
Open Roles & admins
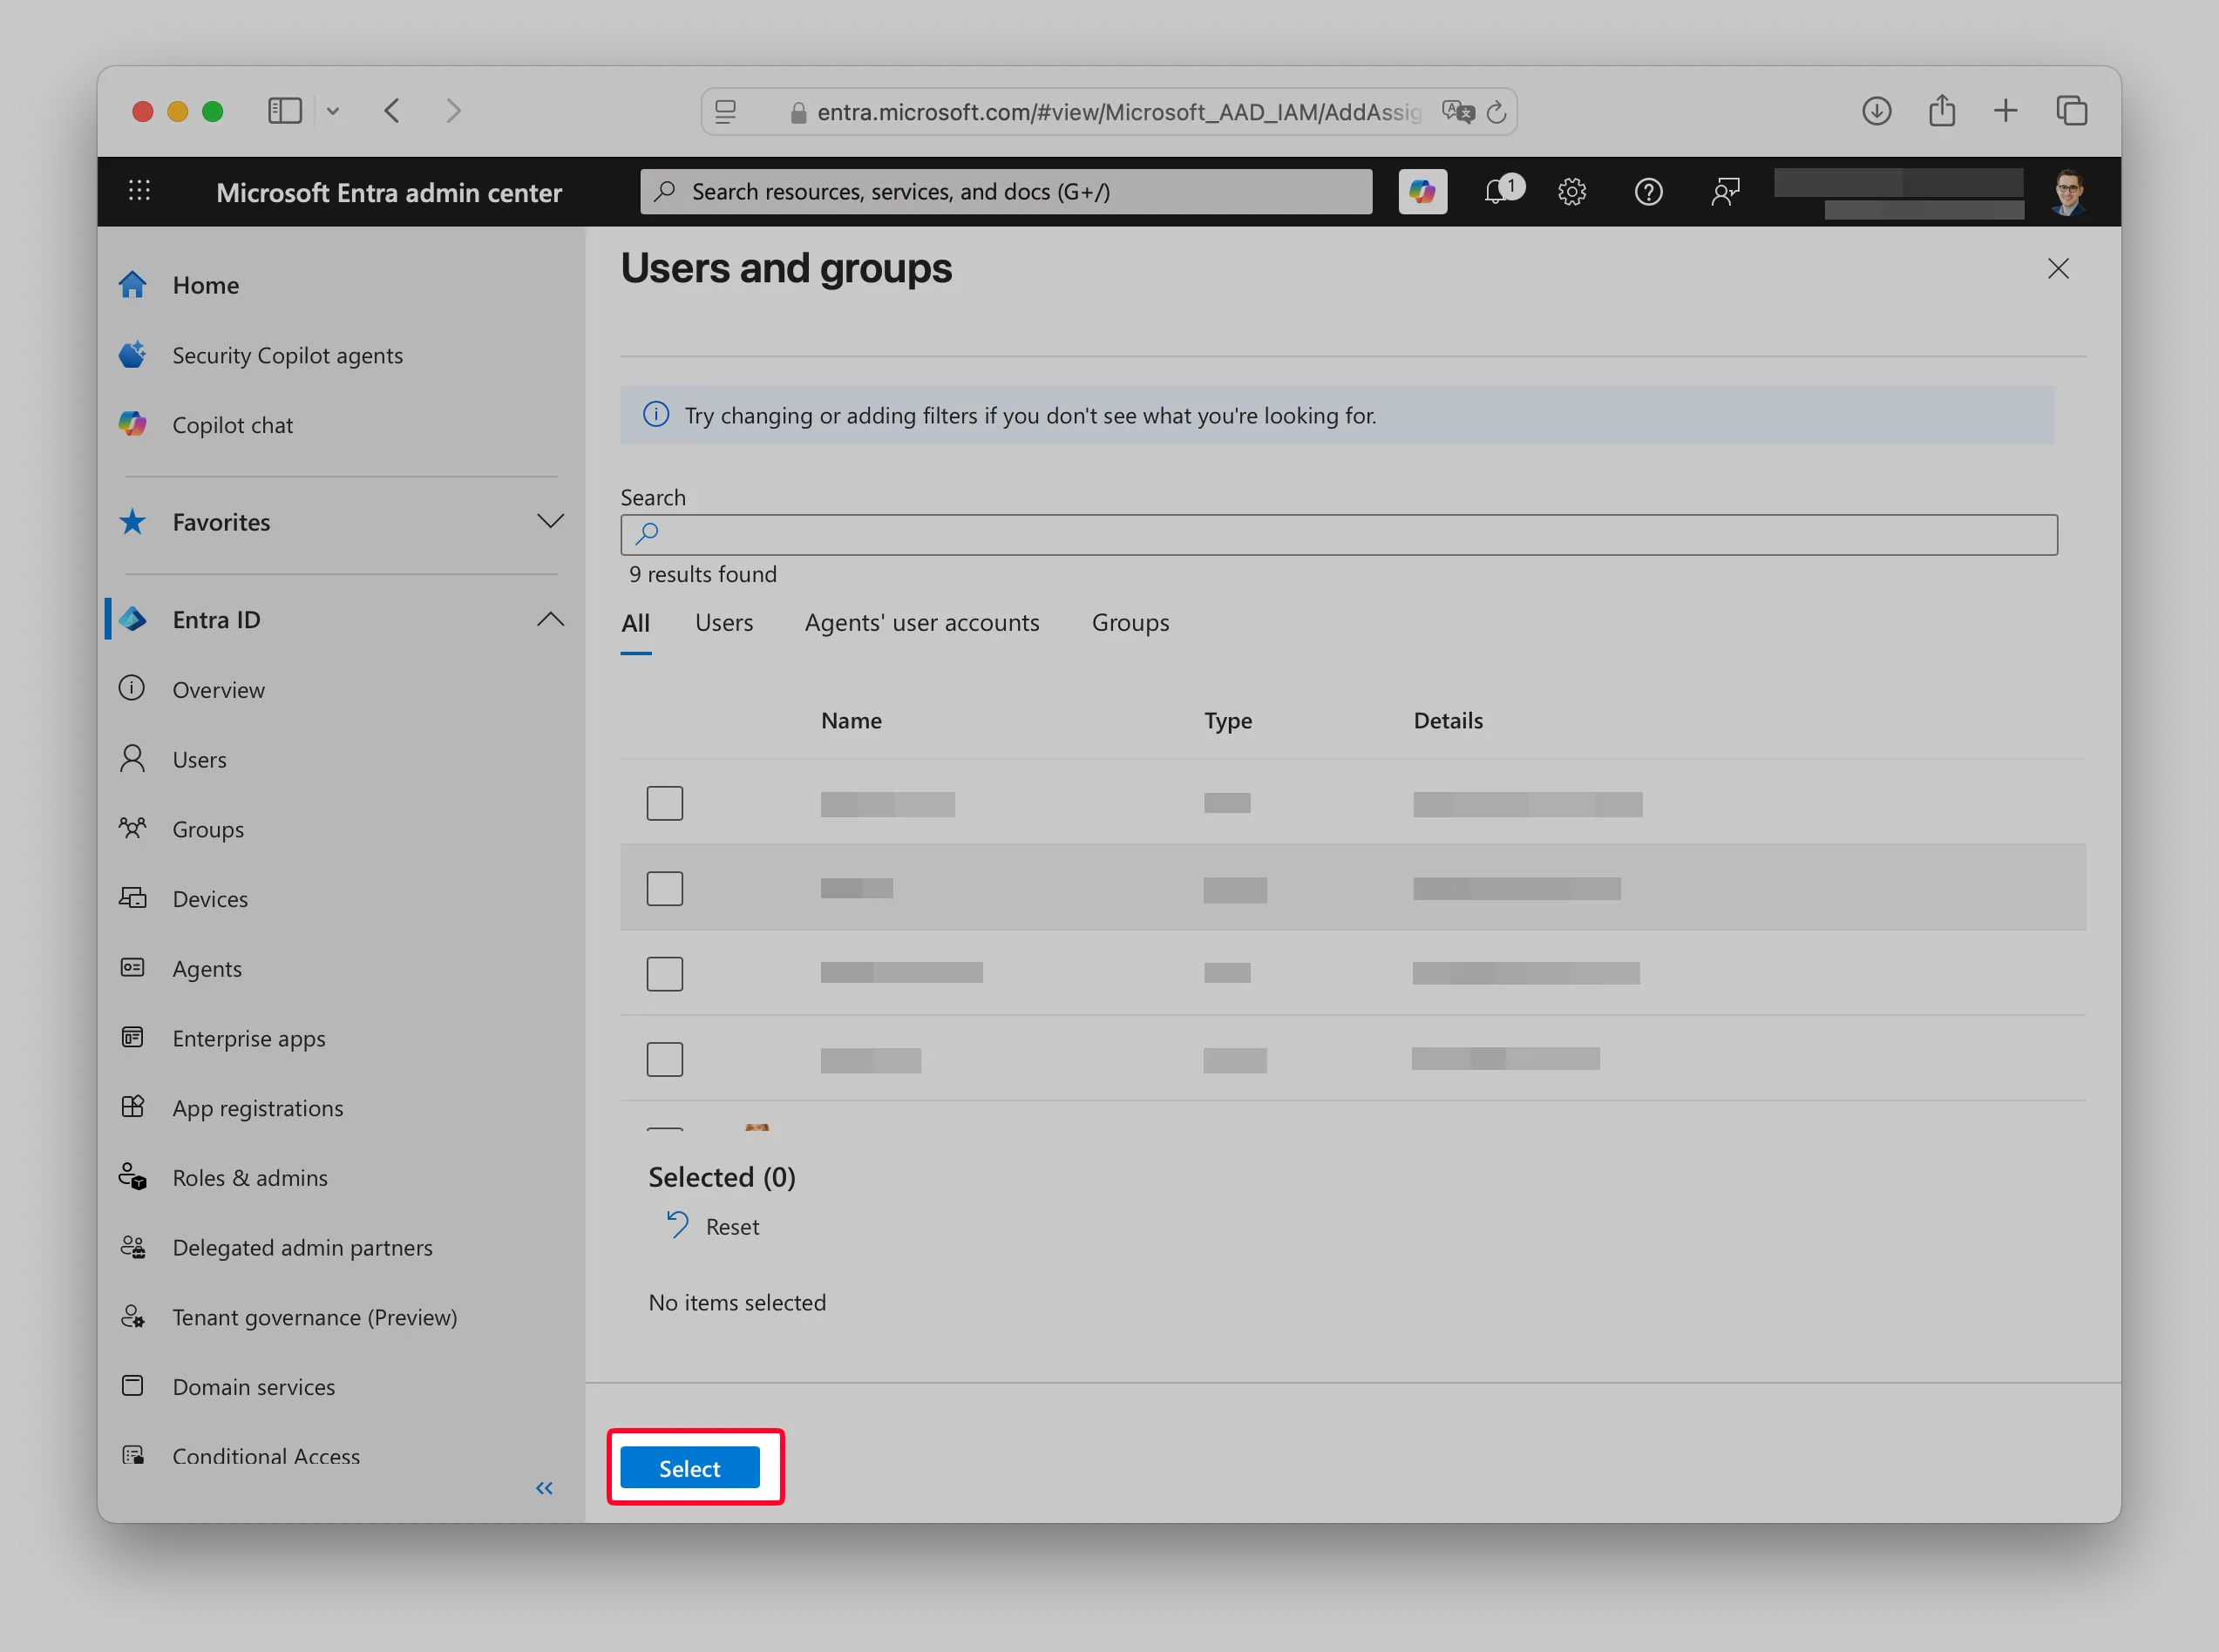click(250, 1177)
